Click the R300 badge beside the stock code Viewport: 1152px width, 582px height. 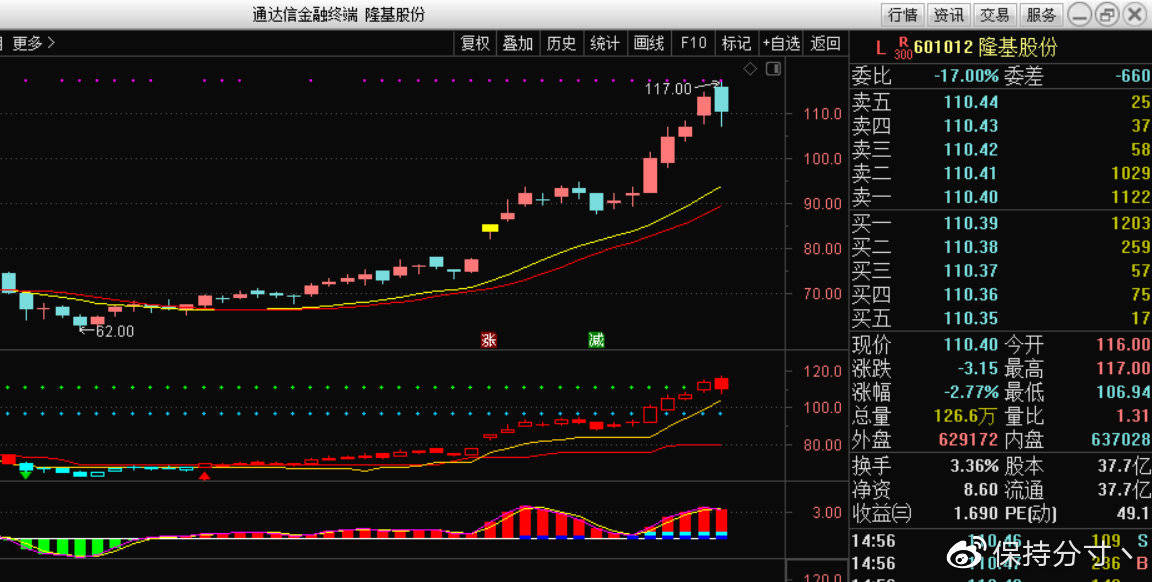[x=903, y=48]
